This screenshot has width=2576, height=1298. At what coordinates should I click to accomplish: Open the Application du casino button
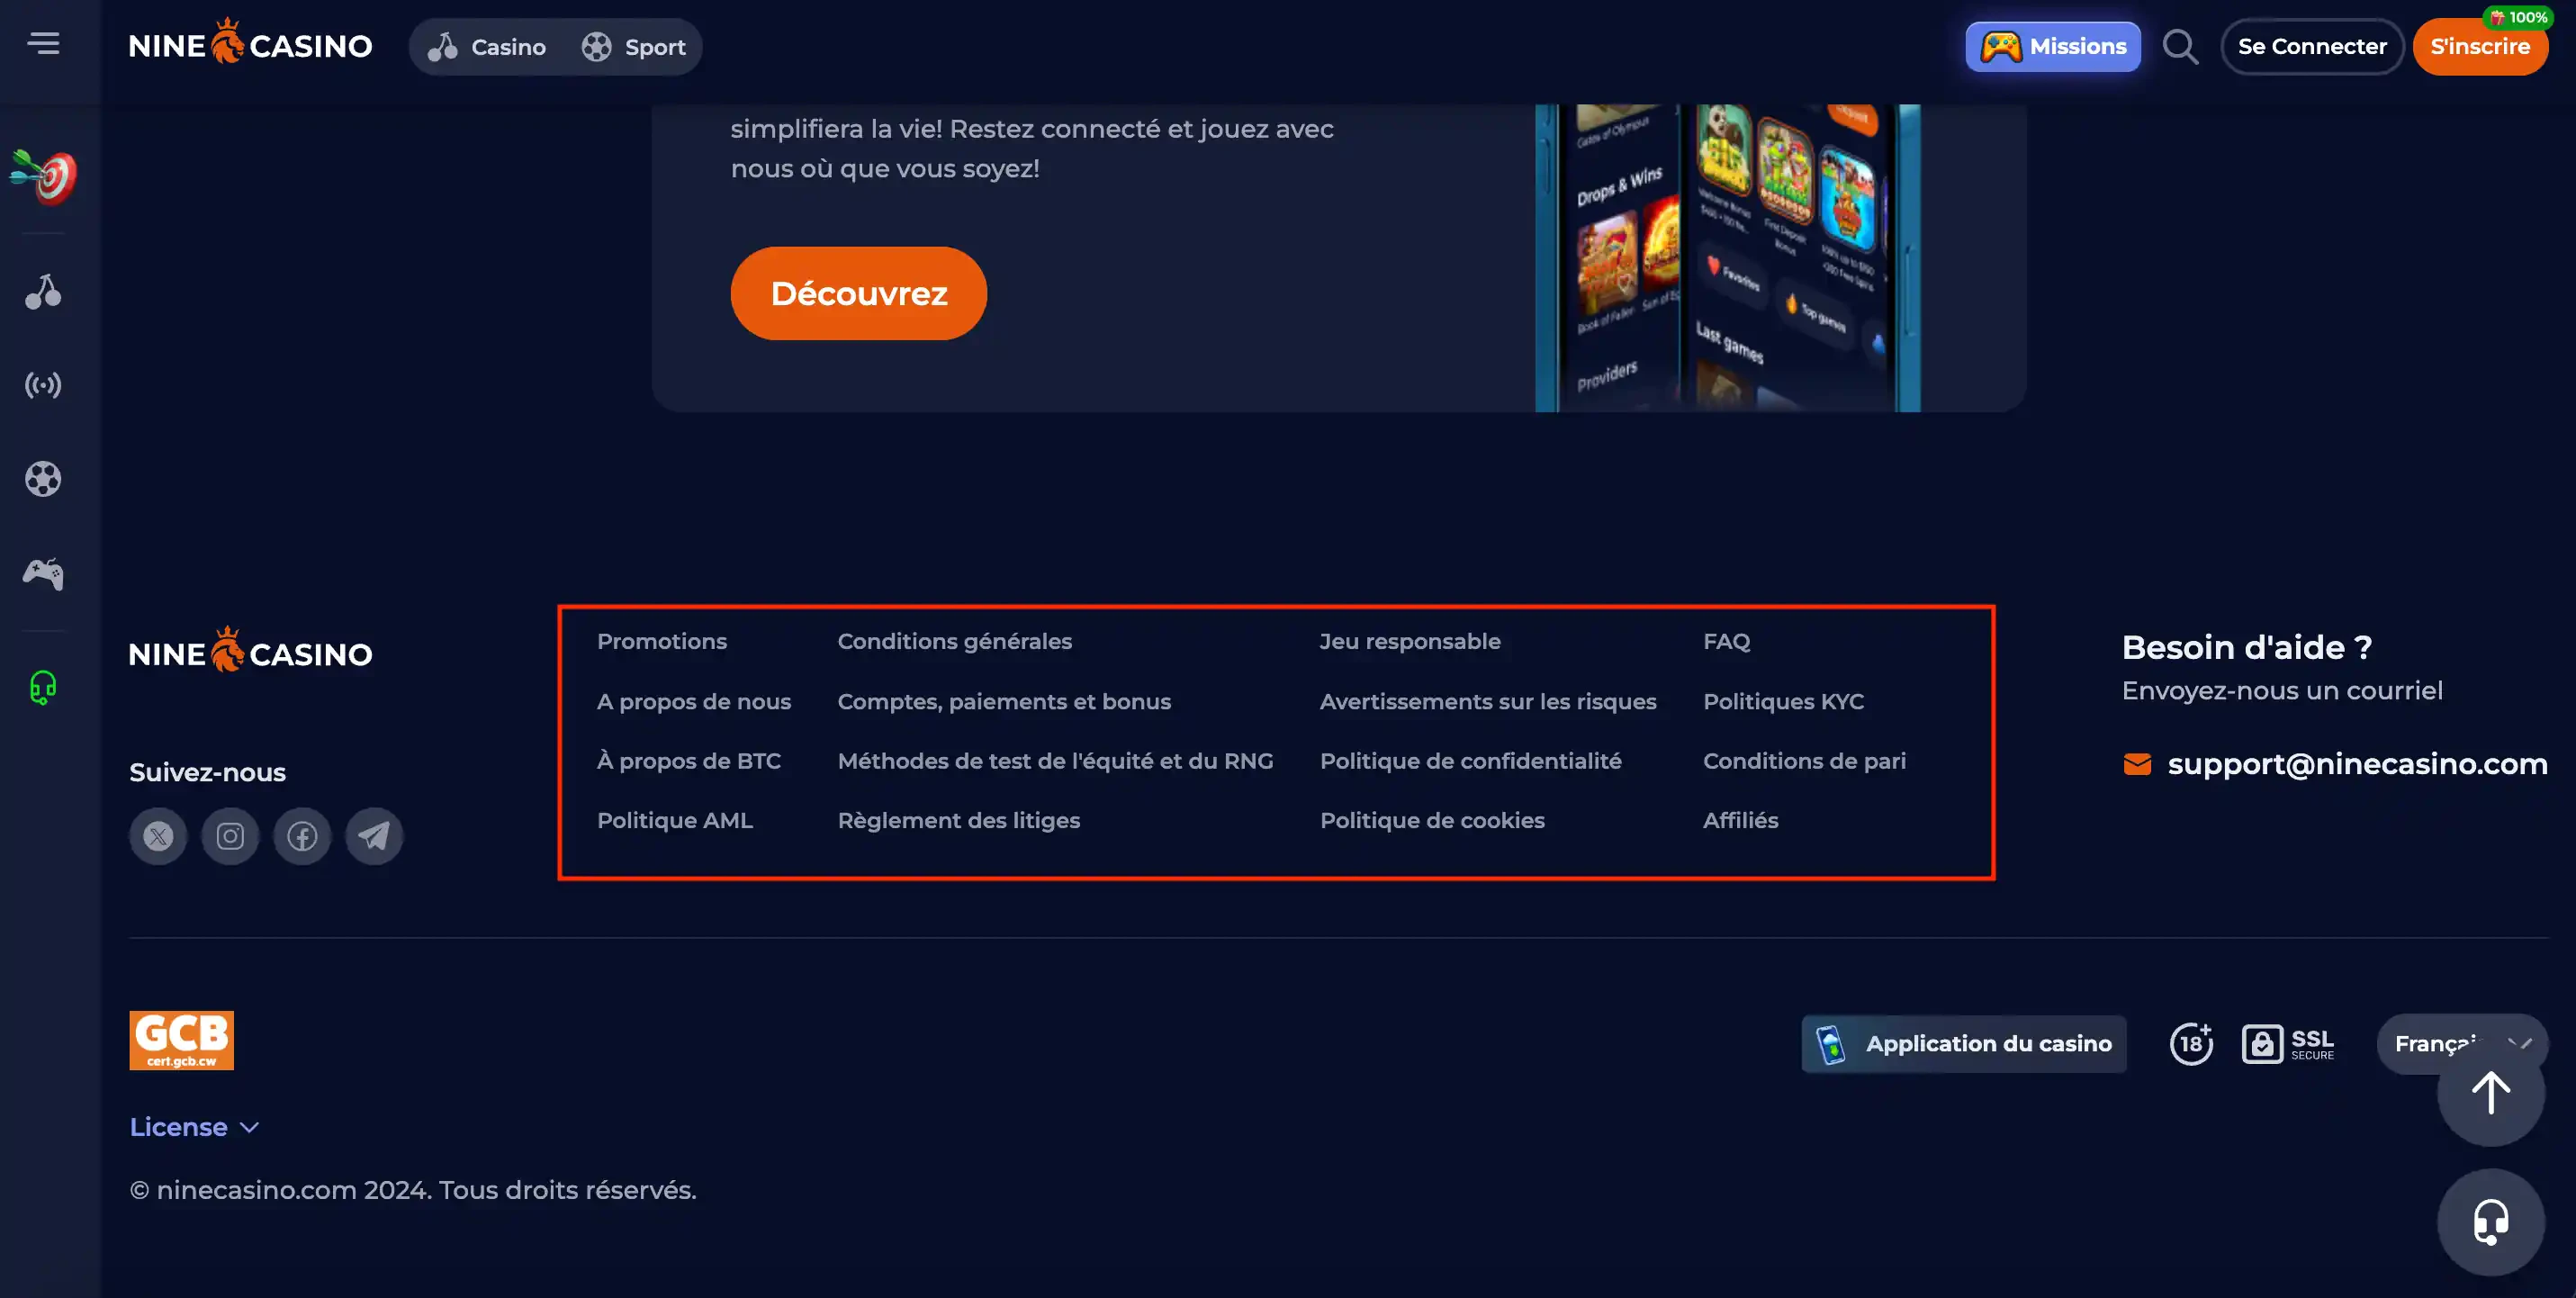click(x=1964, y=1044)
